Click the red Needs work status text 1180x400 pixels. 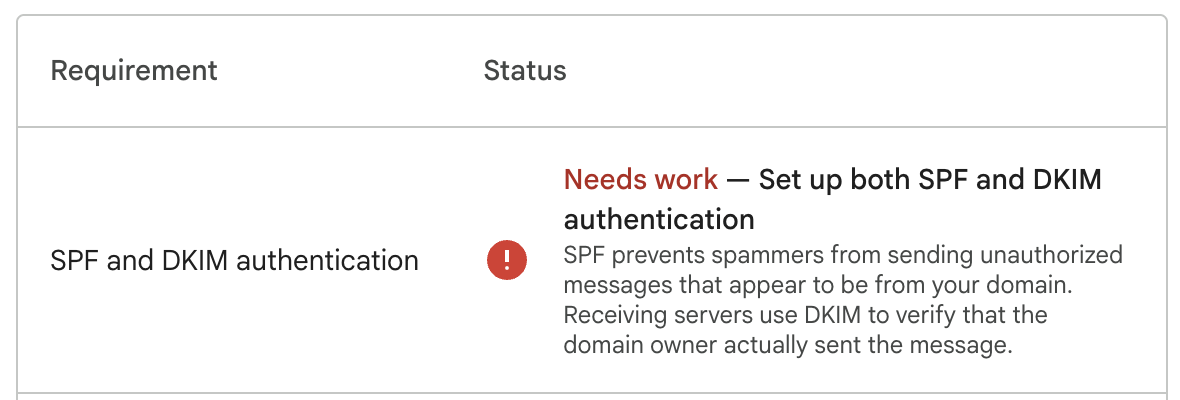[640, 180]
